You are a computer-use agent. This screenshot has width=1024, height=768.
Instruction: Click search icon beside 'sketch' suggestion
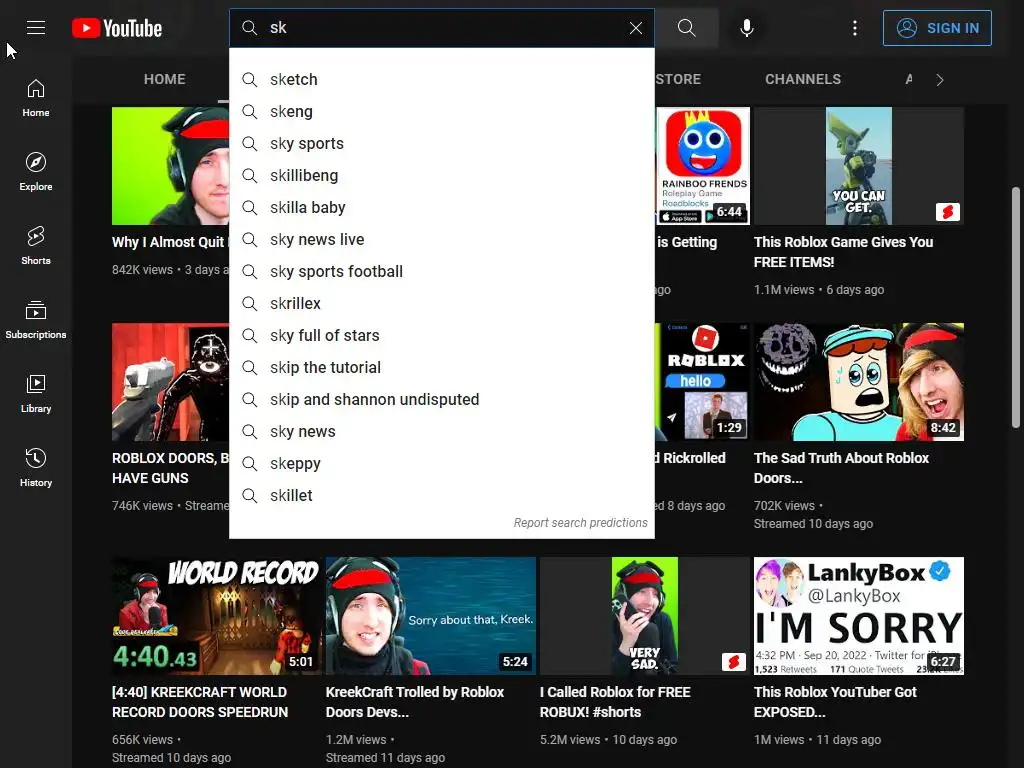click(x=249, y=80)
